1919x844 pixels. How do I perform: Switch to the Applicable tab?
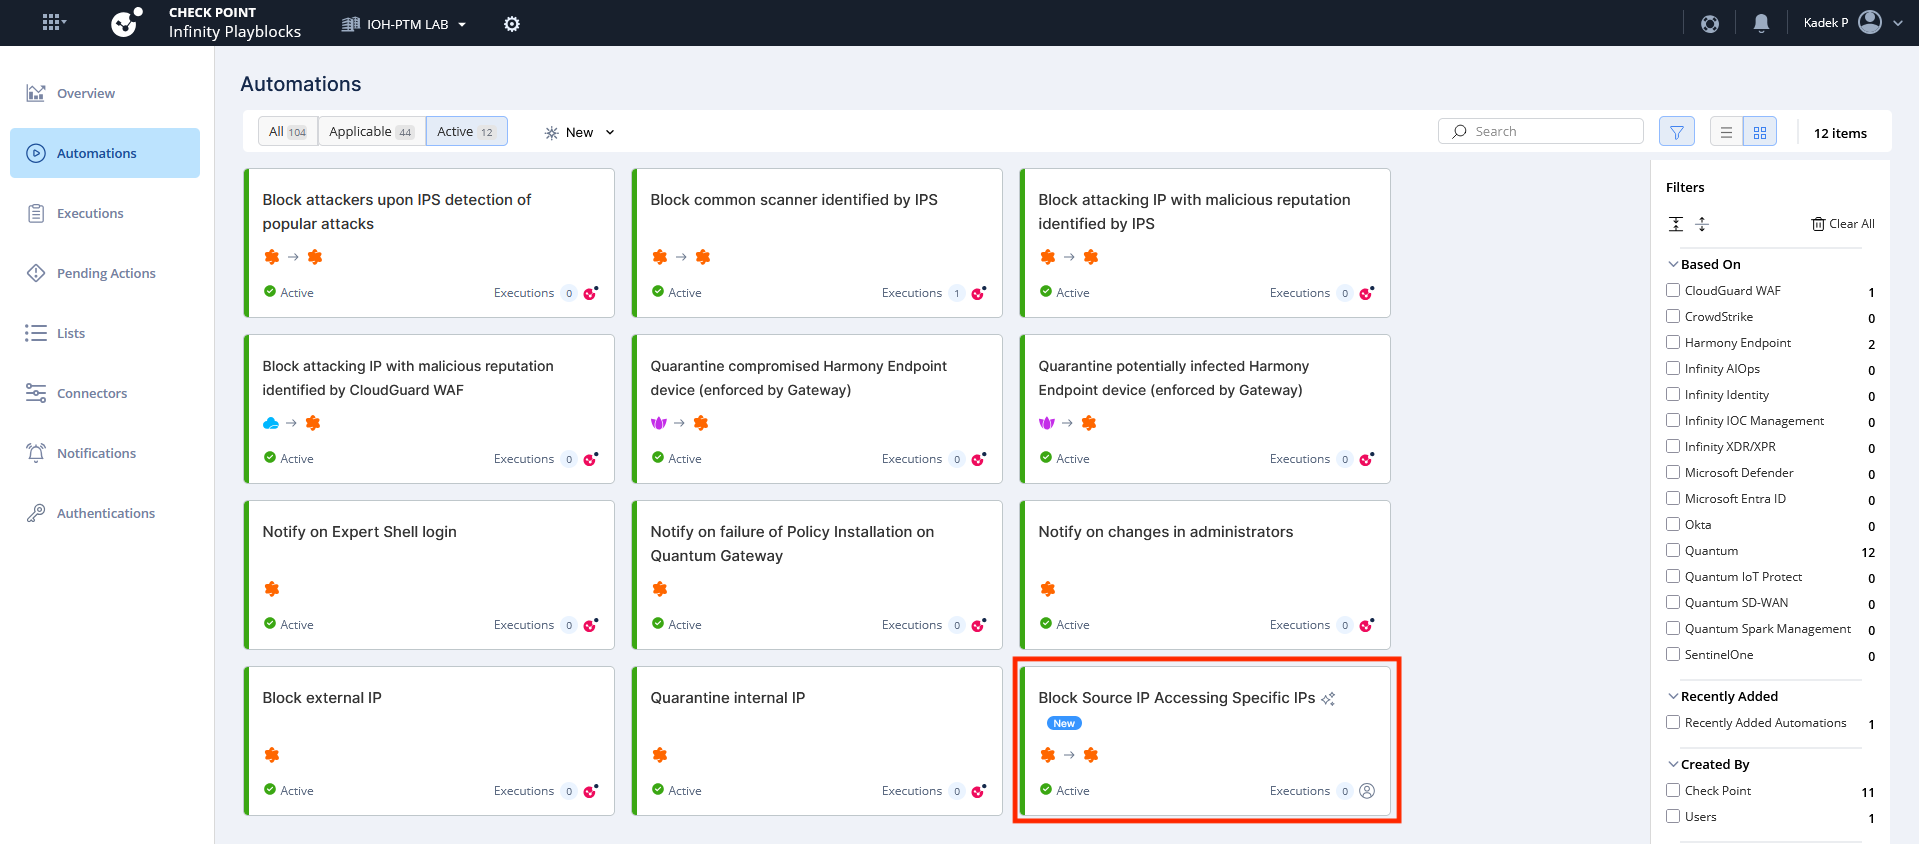(371, 132)
